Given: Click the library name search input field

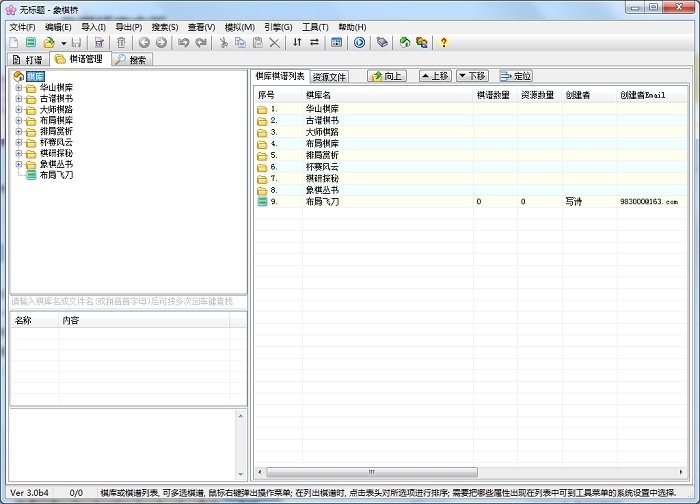Looking at the screenshot, I should (127, 301).
